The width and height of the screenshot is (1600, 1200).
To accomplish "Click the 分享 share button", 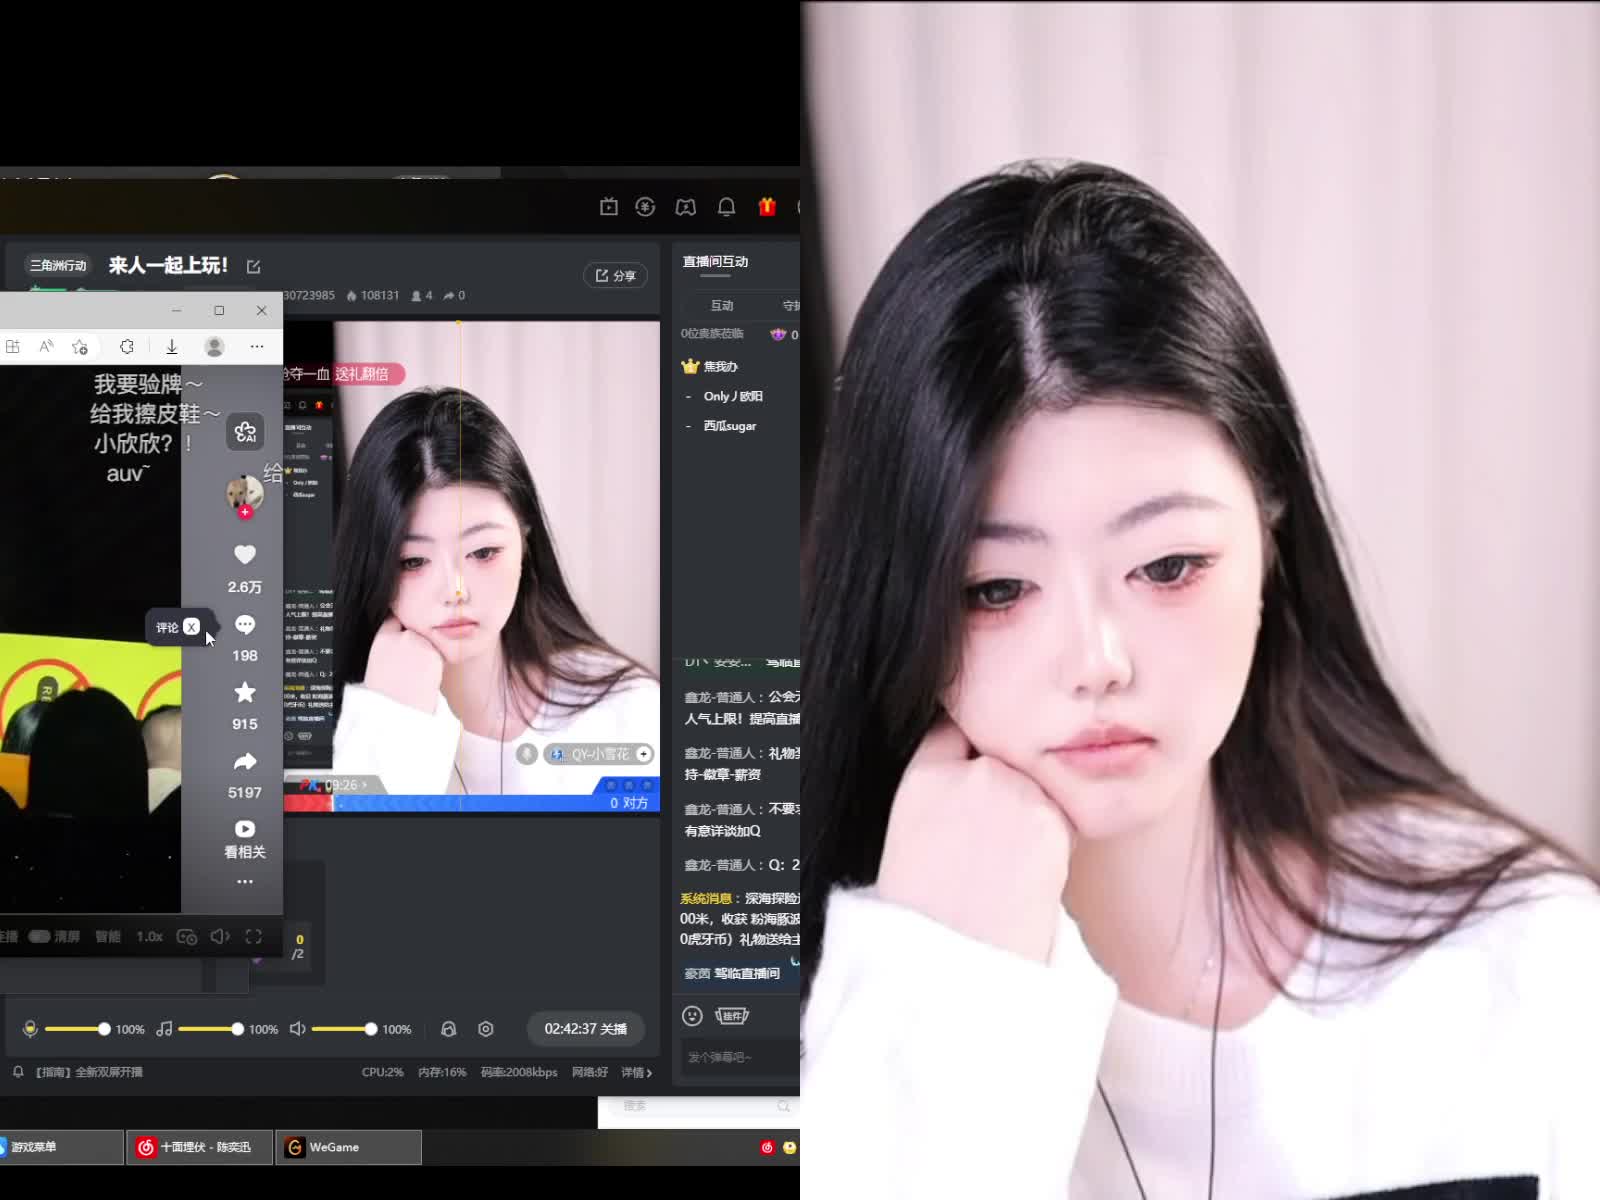I will pyautogui.click(x=615, y=276).
